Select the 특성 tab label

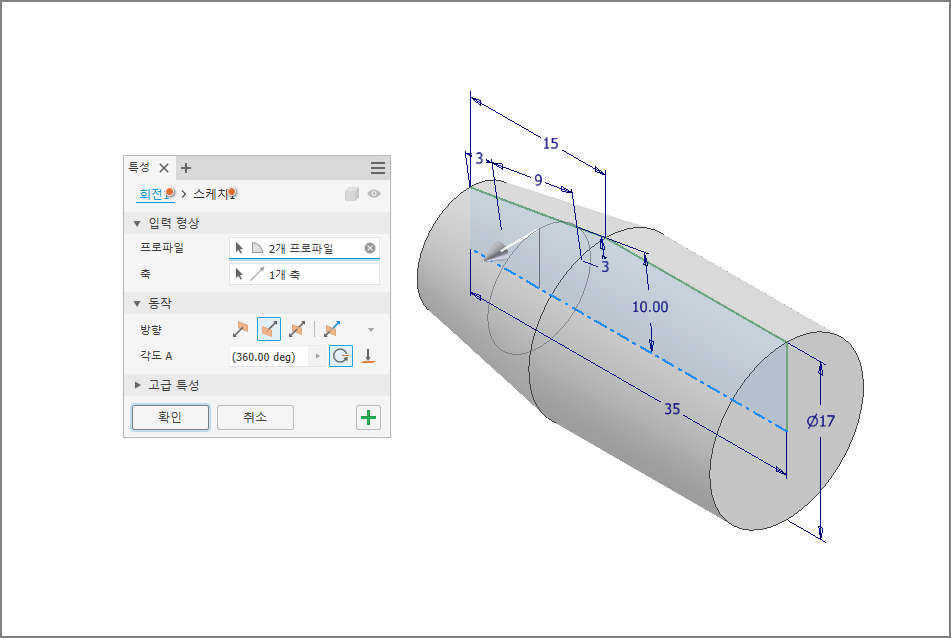coord(139,167)
